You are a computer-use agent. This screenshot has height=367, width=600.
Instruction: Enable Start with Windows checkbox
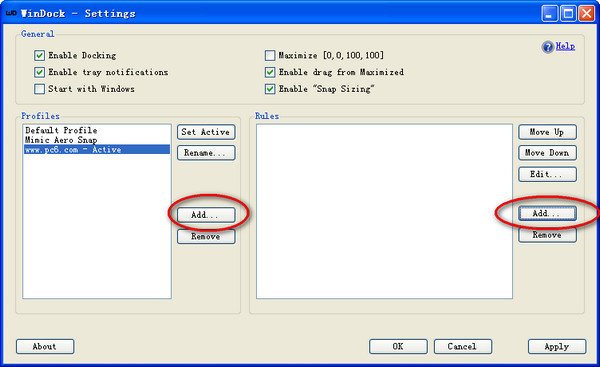[x=39, y=89]
